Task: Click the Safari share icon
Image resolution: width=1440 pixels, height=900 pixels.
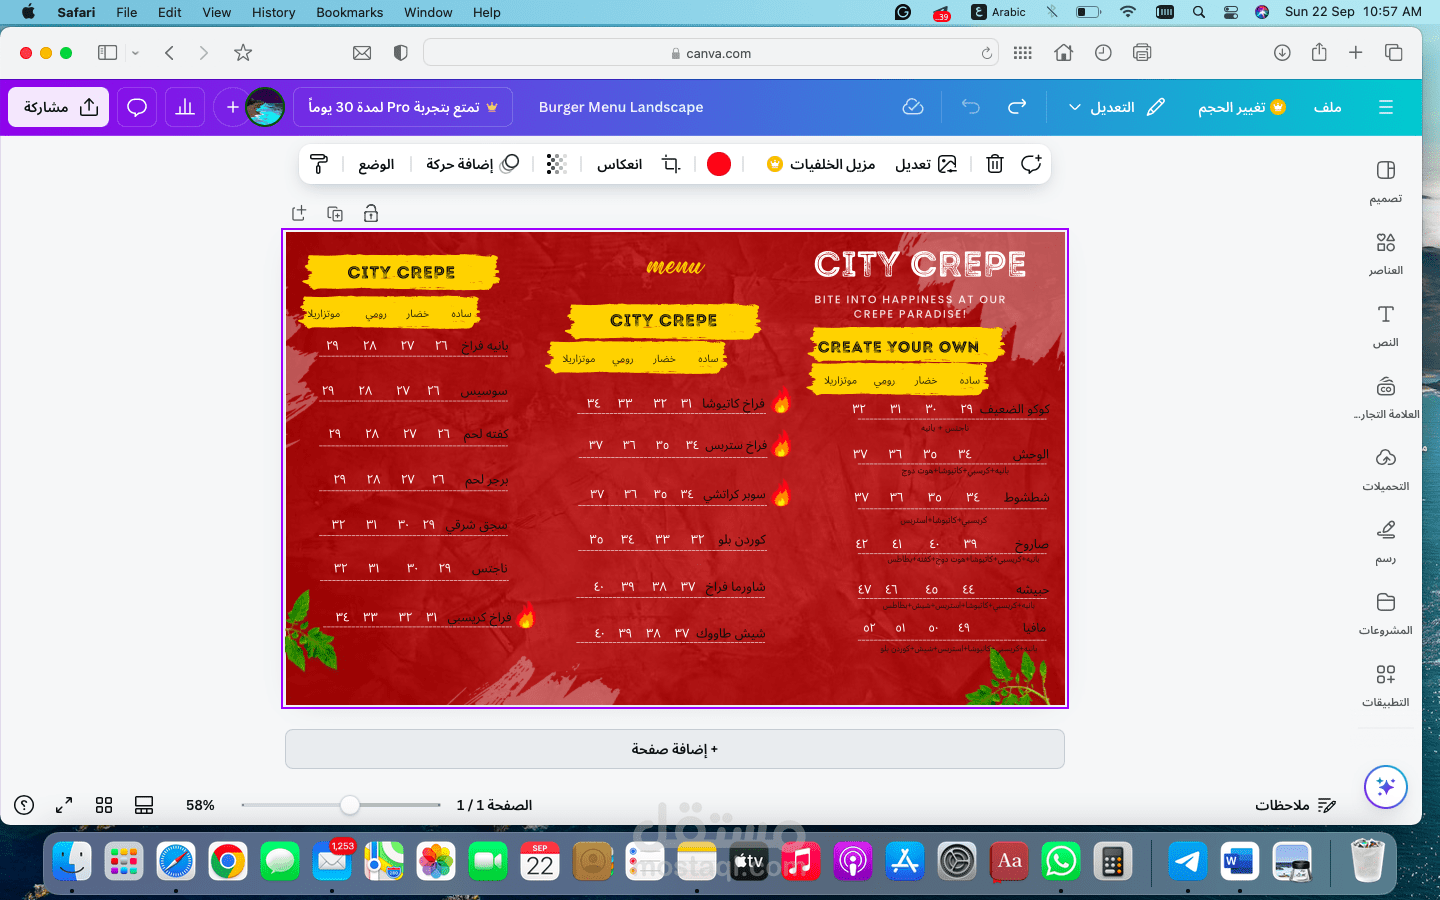Action: pyautogui.click(x=1319, y=53)
